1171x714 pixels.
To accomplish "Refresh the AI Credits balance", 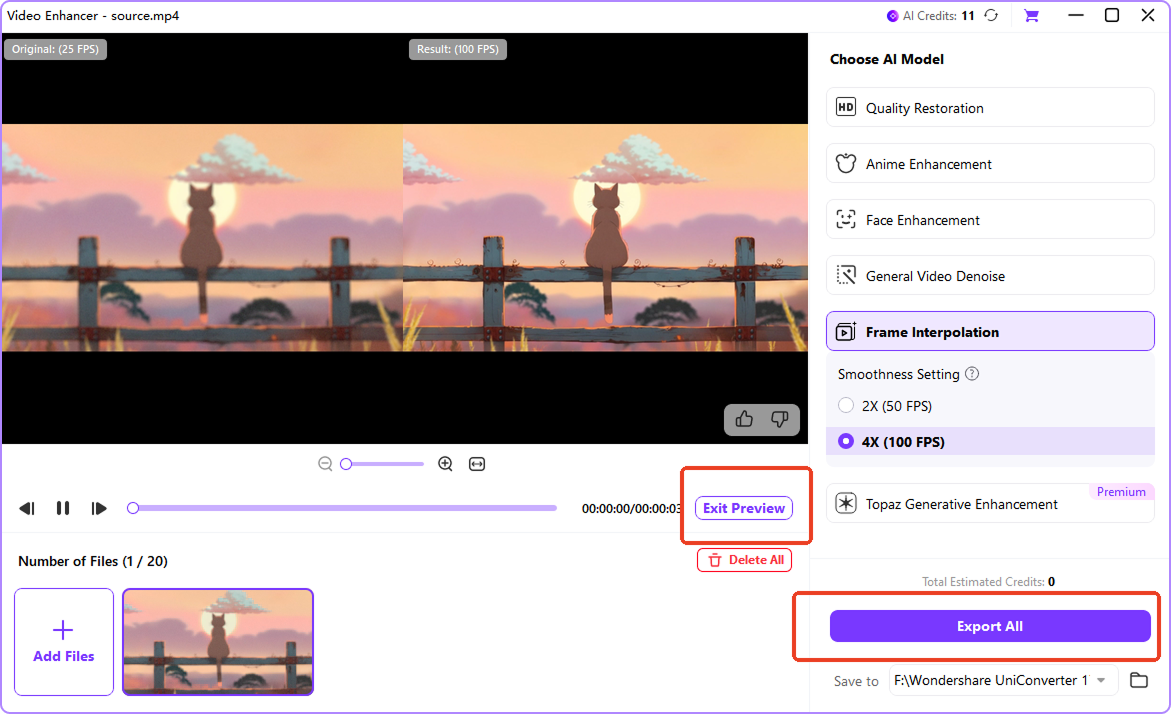I will click(x=990, y=16).
